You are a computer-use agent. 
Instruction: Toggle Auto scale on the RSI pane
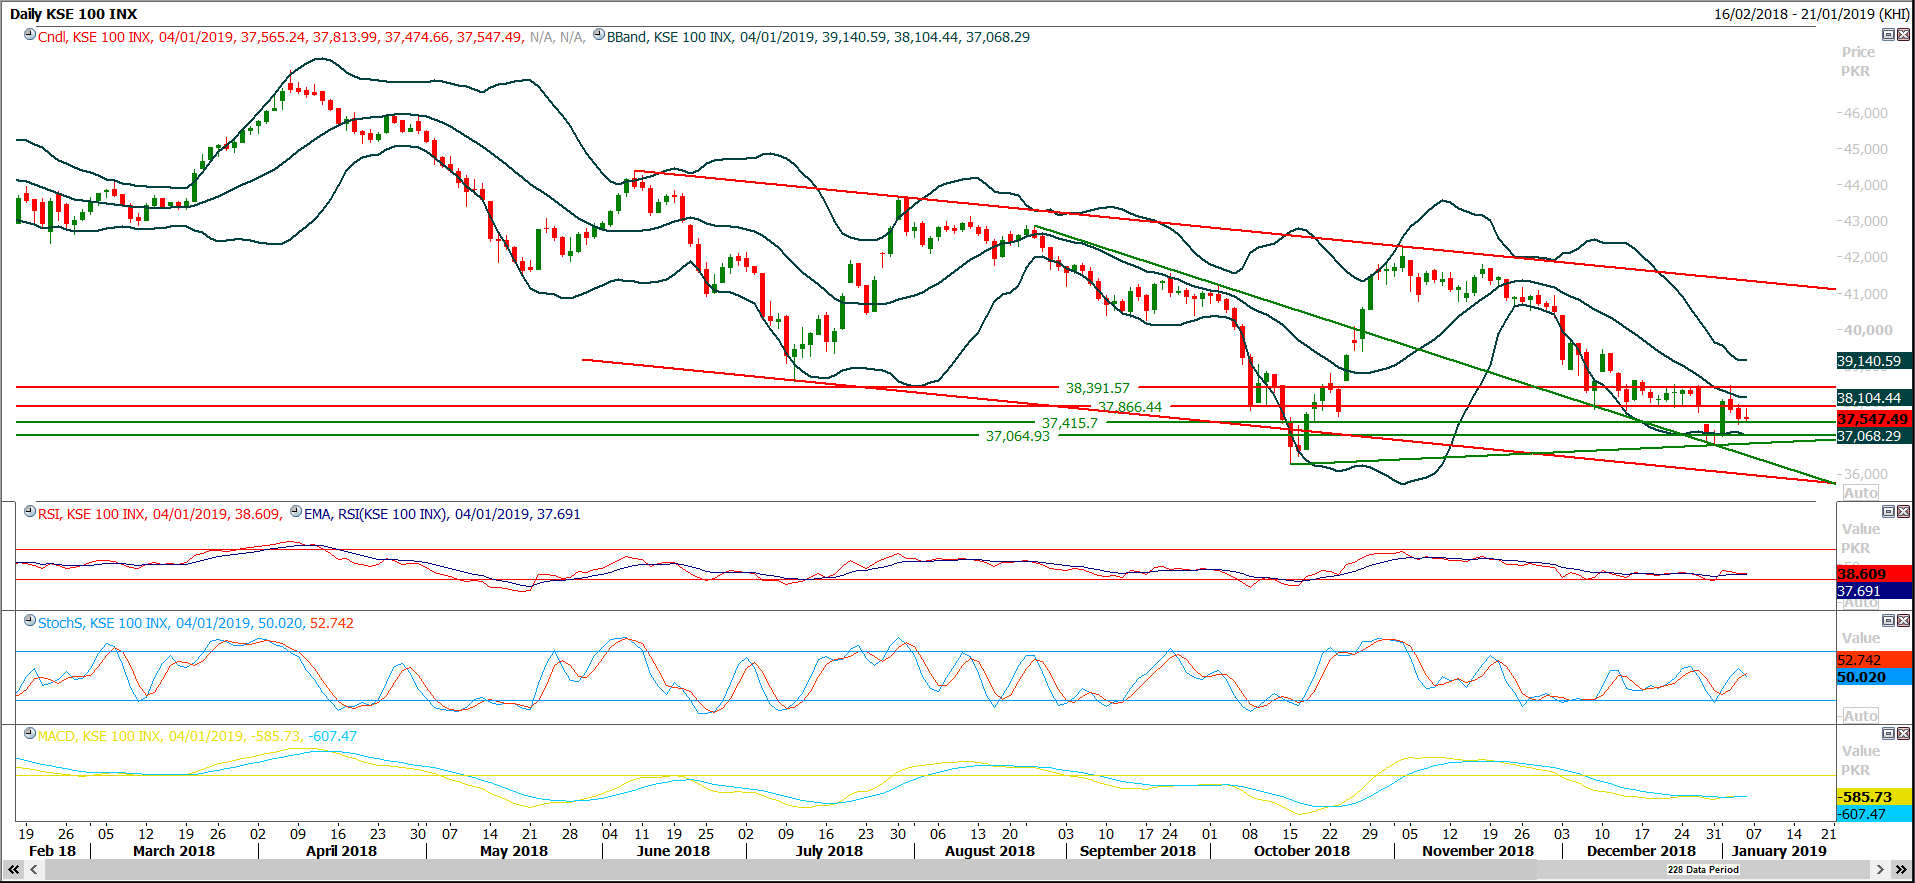(1860, 603)
